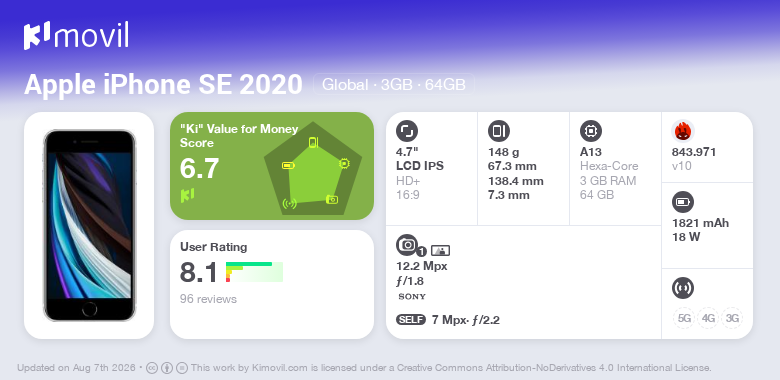Click the screen size display icon
The image size is (780, 380).
point(407,131)
